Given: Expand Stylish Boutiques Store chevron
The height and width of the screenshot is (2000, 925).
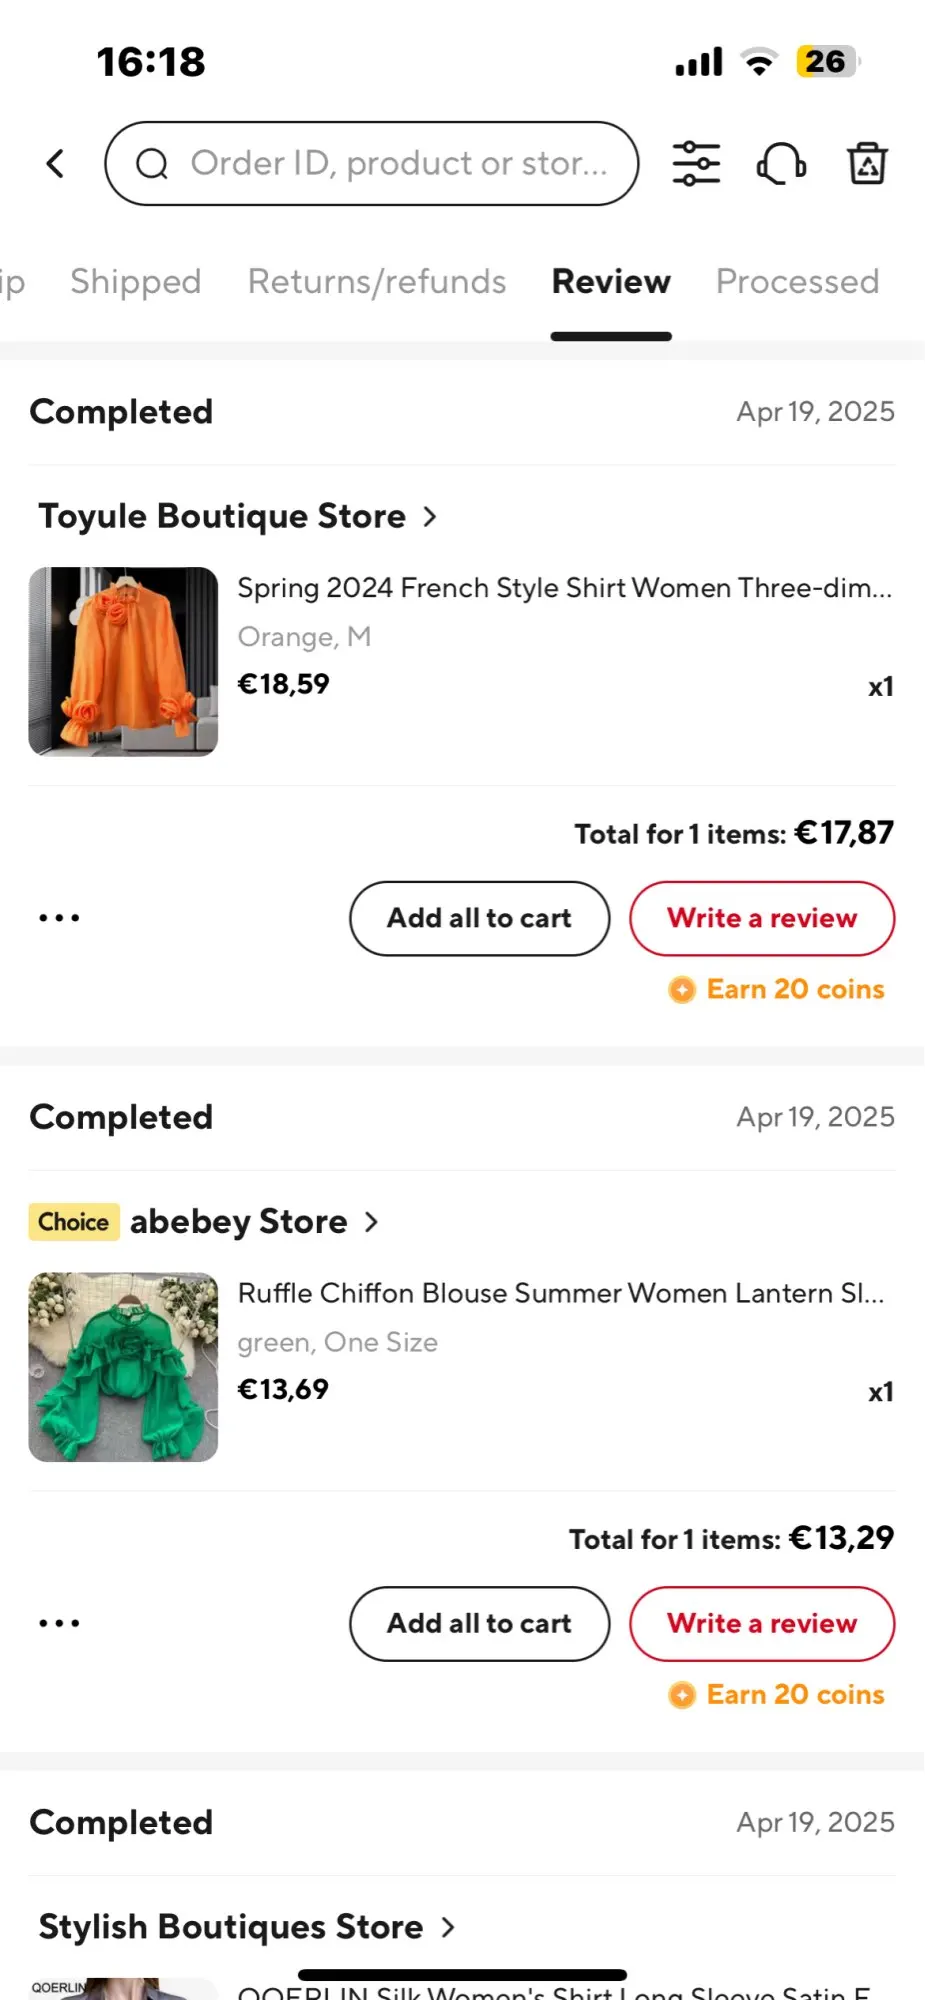Looking at the screenshot, I should (448, 1927).
